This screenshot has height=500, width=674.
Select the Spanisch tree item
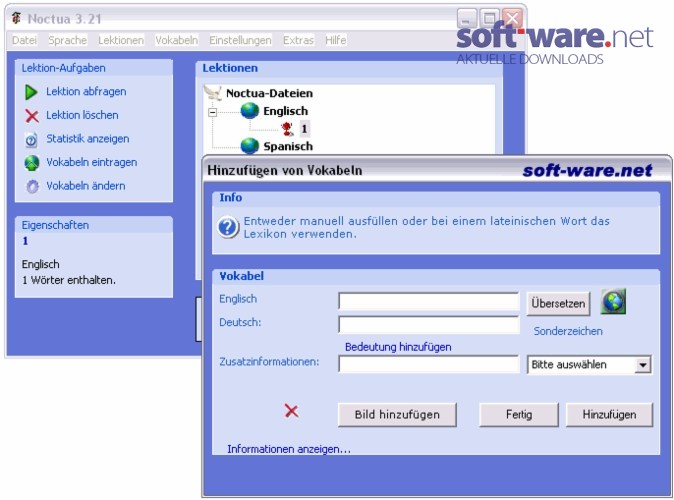click(288, 146)
